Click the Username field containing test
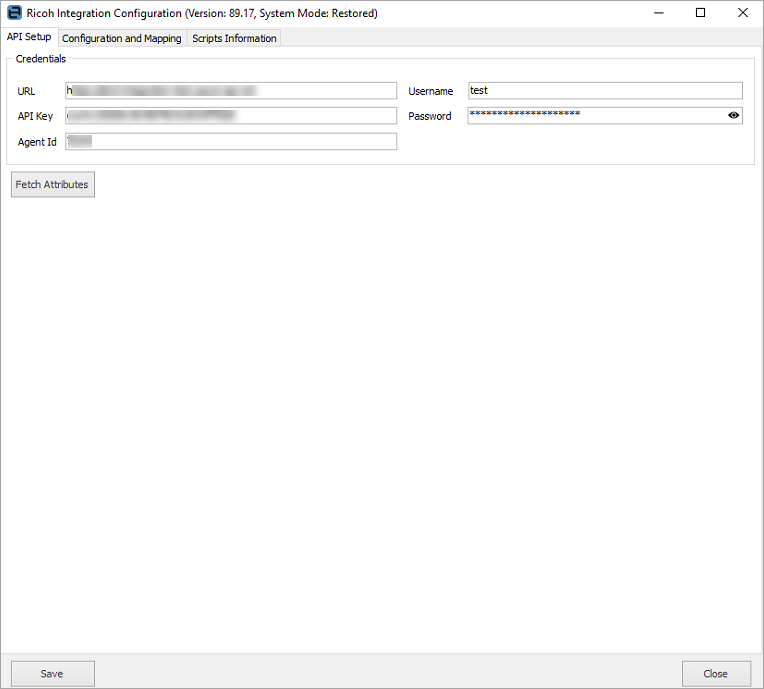Viewport: 764px width, 689px height. point(605,91)
